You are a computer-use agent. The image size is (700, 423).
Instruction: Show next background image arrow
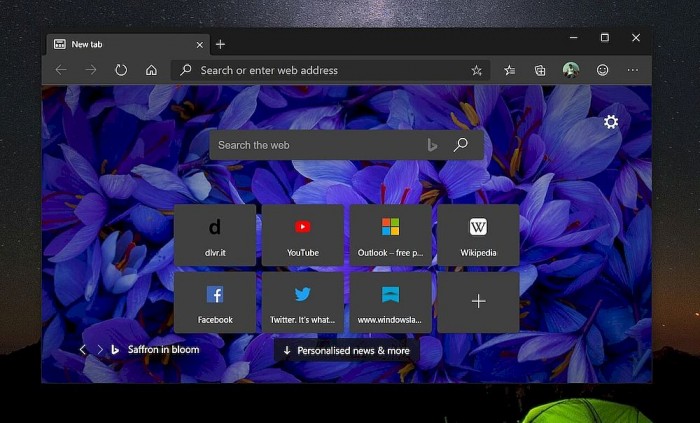[99, 350]
